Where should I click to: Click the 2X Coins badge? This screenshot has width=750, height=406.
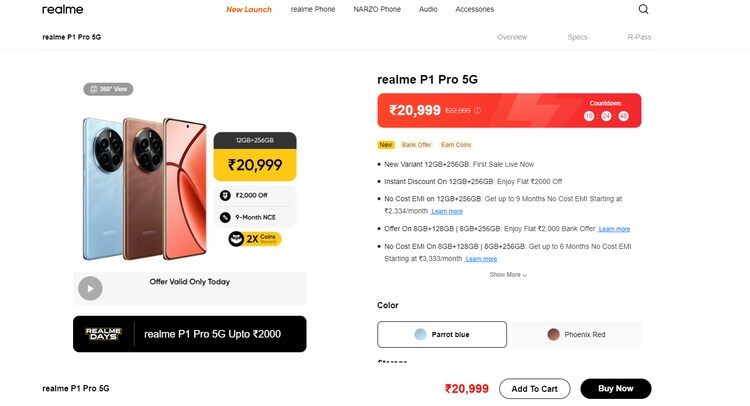coord(254,239)
